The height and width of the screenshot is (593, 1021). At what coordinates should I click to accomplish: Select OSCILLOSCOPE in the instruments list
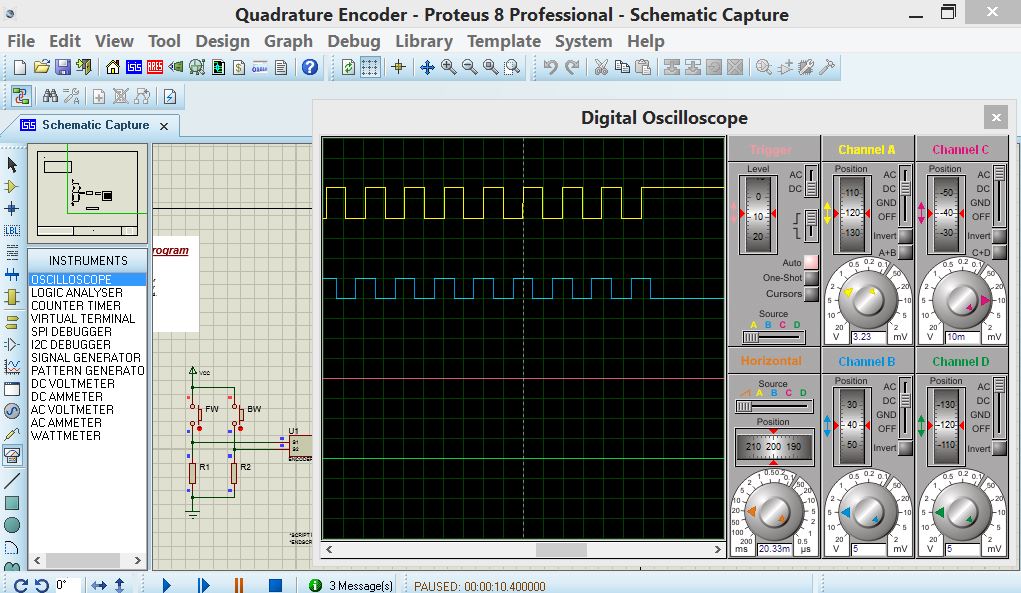click(87, 279)
